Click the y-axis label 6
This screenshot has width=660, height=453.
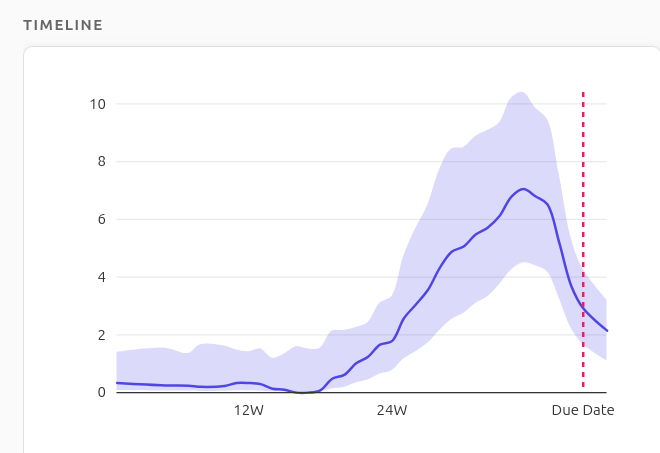pos(101,219)
